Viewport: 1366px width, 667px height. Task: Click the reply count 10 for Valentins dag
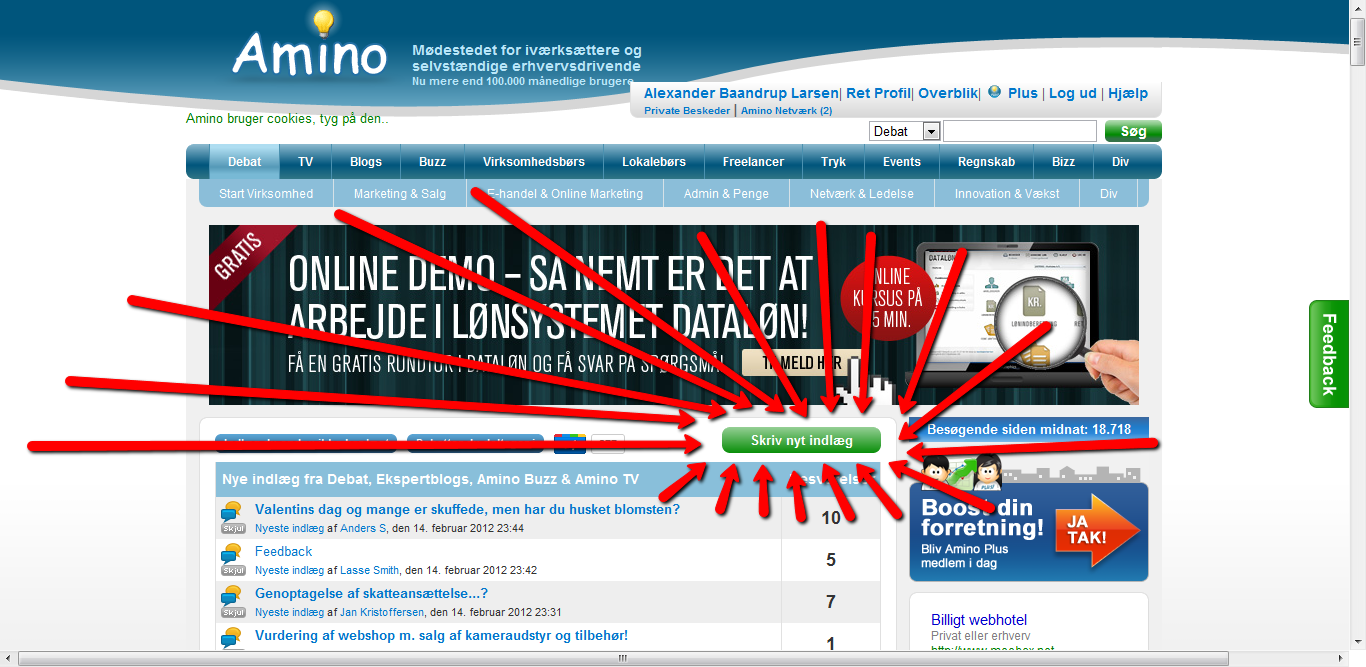[831, 518]
